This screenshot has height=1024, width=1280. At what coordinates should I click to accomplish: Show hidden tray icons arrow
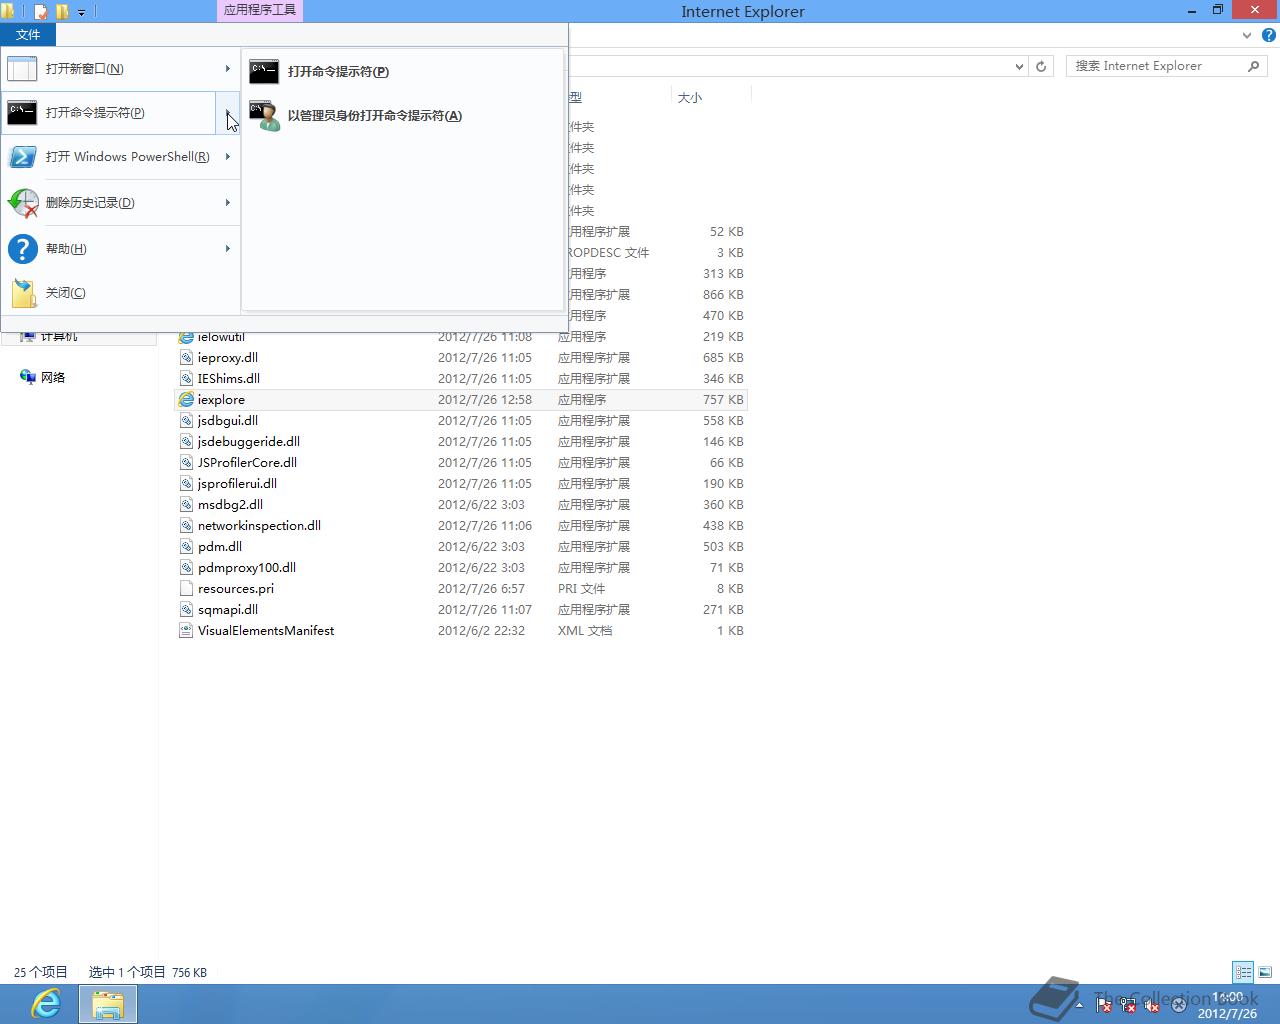1079,1005
